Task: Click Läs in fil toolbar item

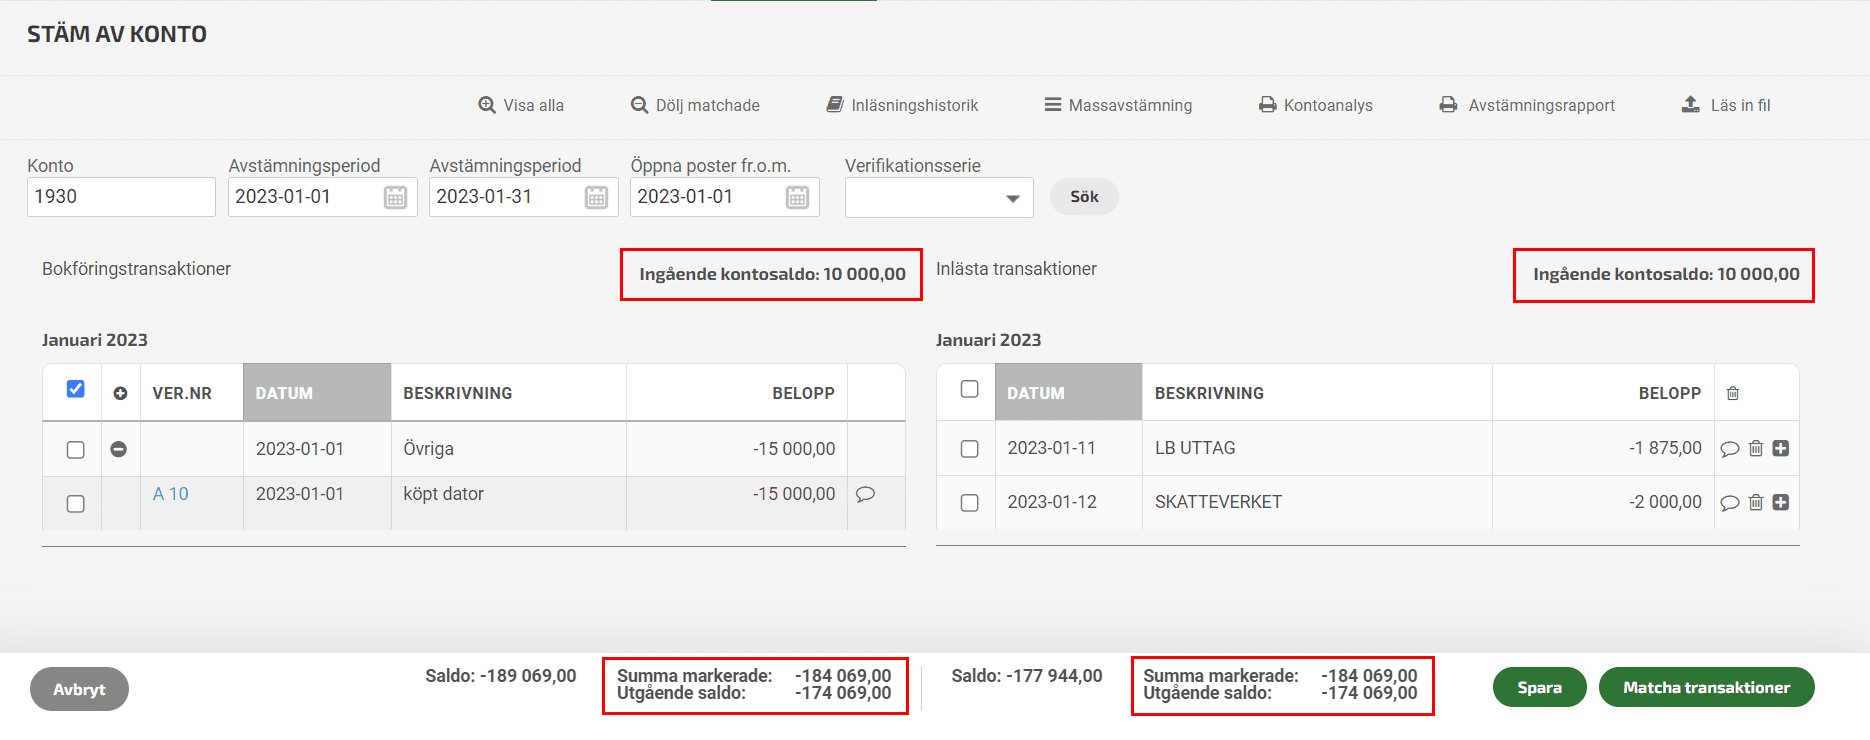Action: pyautogui.click(x=1726, y=105)
